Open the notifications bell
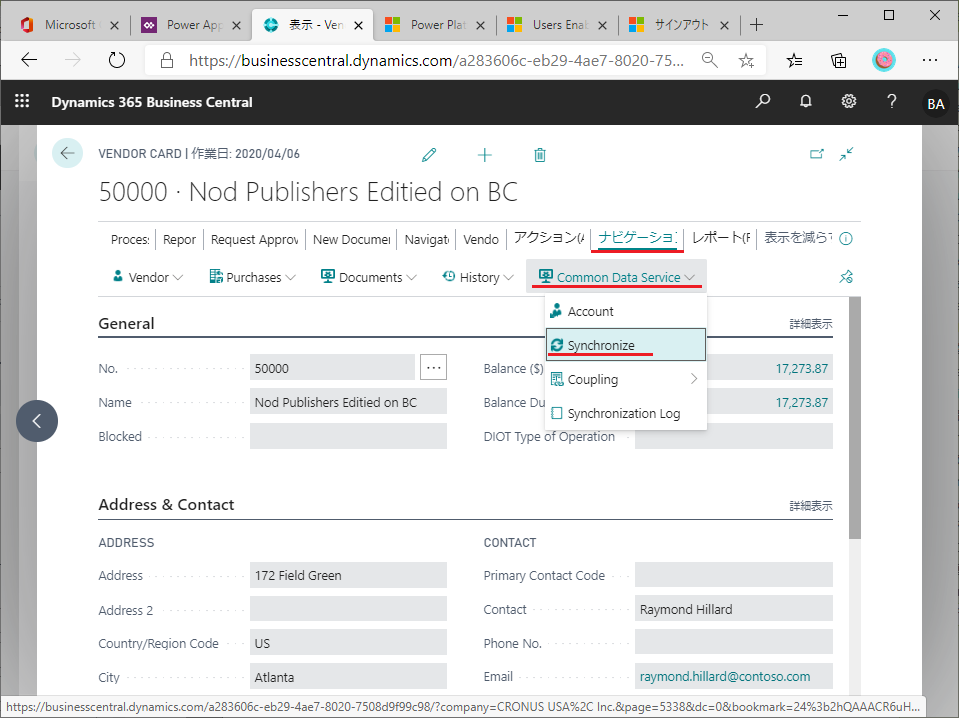The image size is (959, 718). (805, 102)
